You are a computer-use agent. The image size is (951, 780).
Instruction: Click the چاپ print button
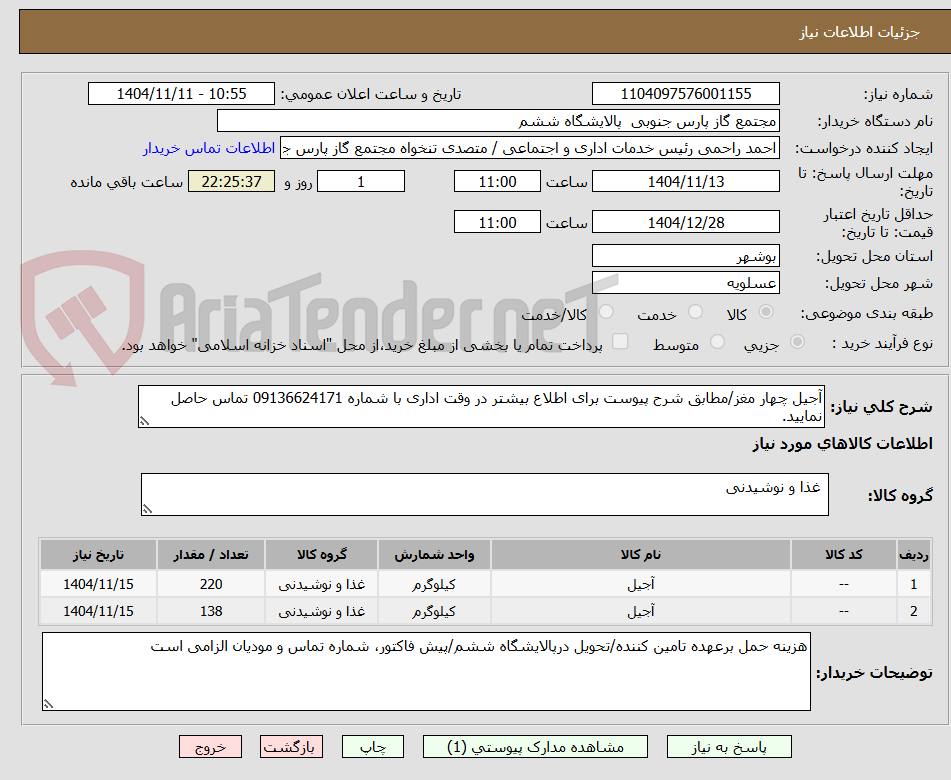click(x=373, y=747)
